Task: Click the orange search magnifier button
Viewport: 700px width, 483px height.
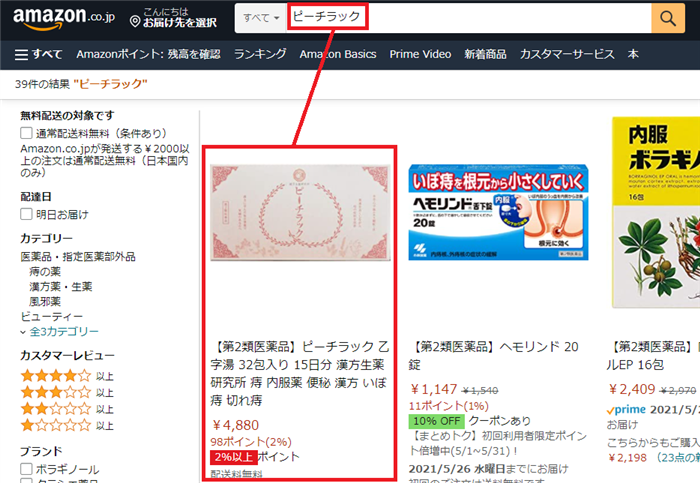Action: coord(668,18)
